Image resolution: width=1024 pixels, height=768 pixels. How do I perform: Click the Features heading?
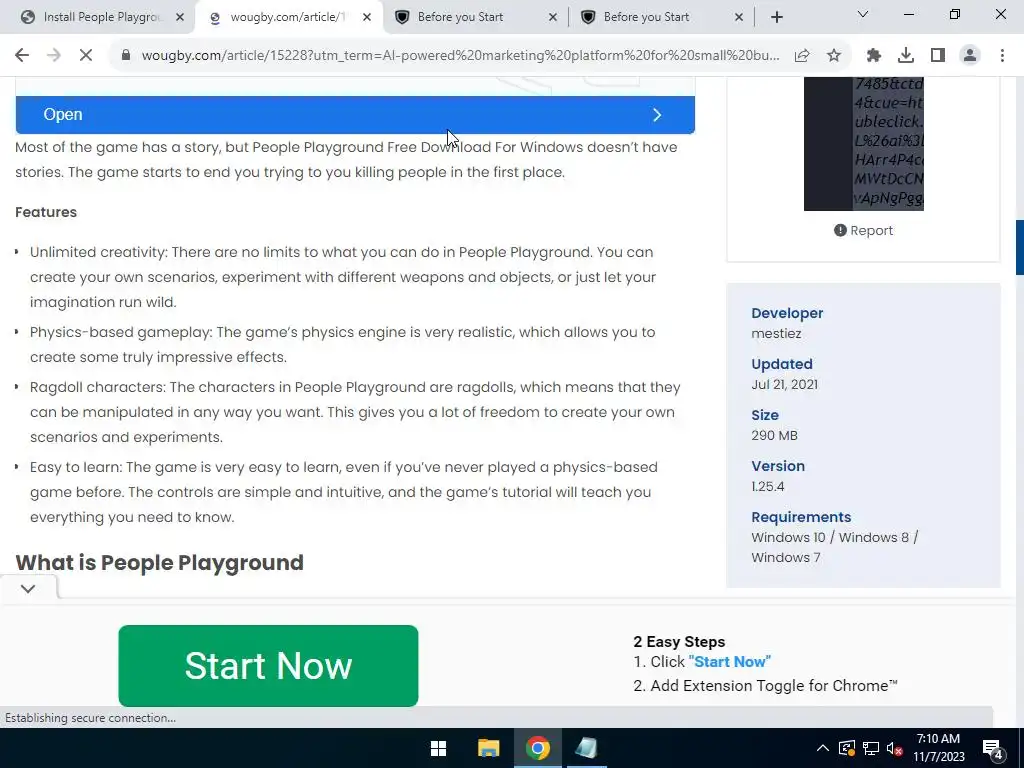point(46,212)
